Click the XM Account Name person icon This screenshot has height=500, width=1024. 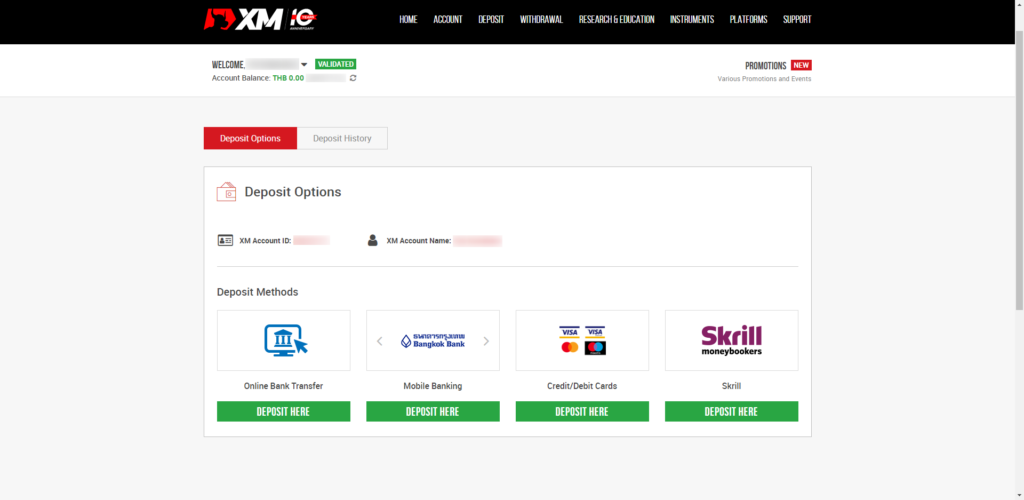tap(373, 240)
